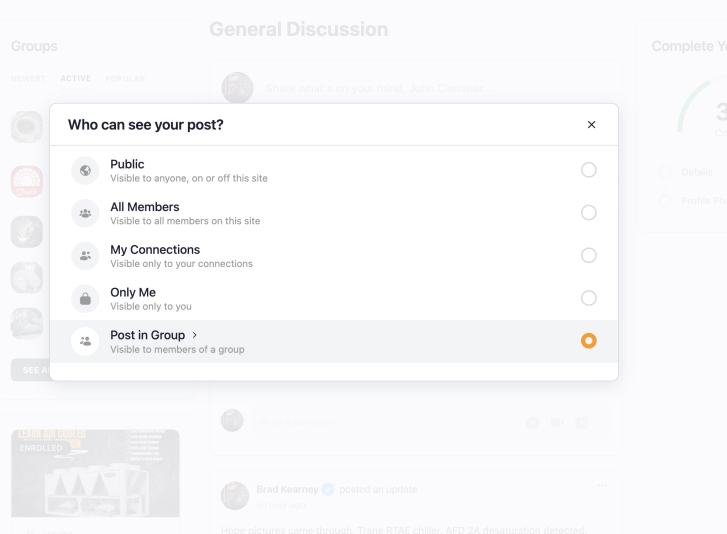Switch to the Popular groups tab
This screenshot has height=534, width=727.
(125, 79)
